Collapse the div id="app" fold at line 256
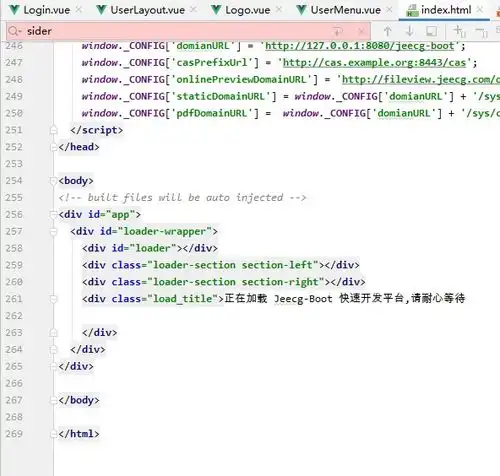Screen dimensions: 500x476 (53, 214)
